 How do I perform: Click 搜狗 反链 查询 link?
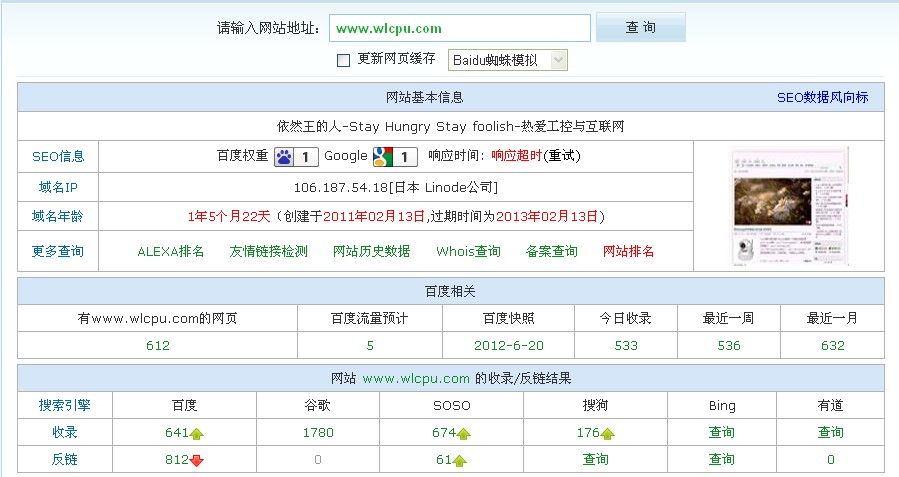point(596,460)
